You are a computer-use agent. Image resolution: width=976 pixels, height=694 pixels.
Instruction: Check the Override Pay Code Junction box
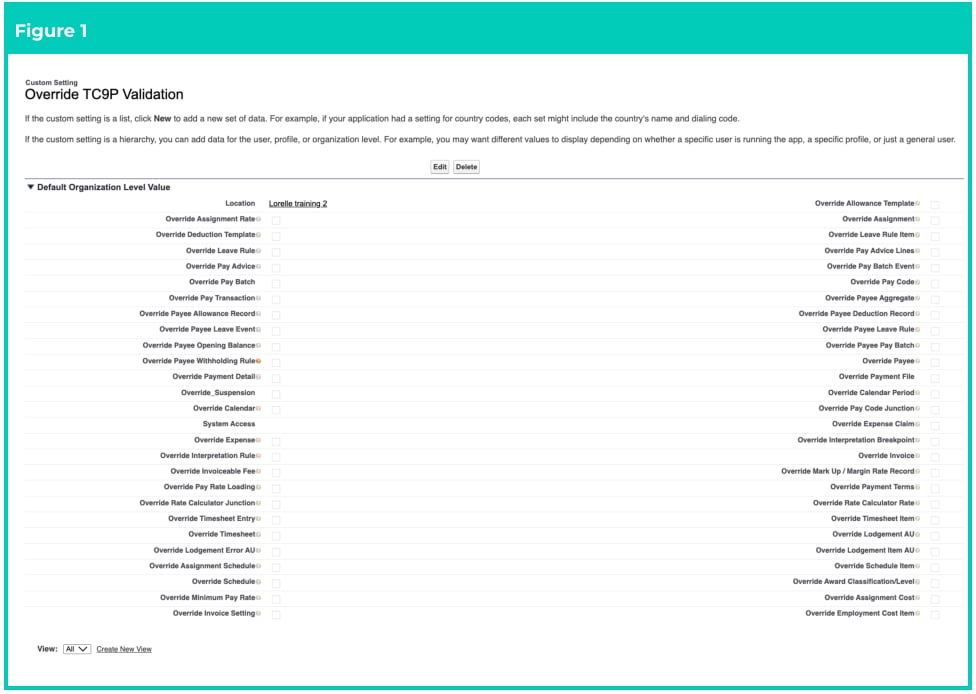935,410
